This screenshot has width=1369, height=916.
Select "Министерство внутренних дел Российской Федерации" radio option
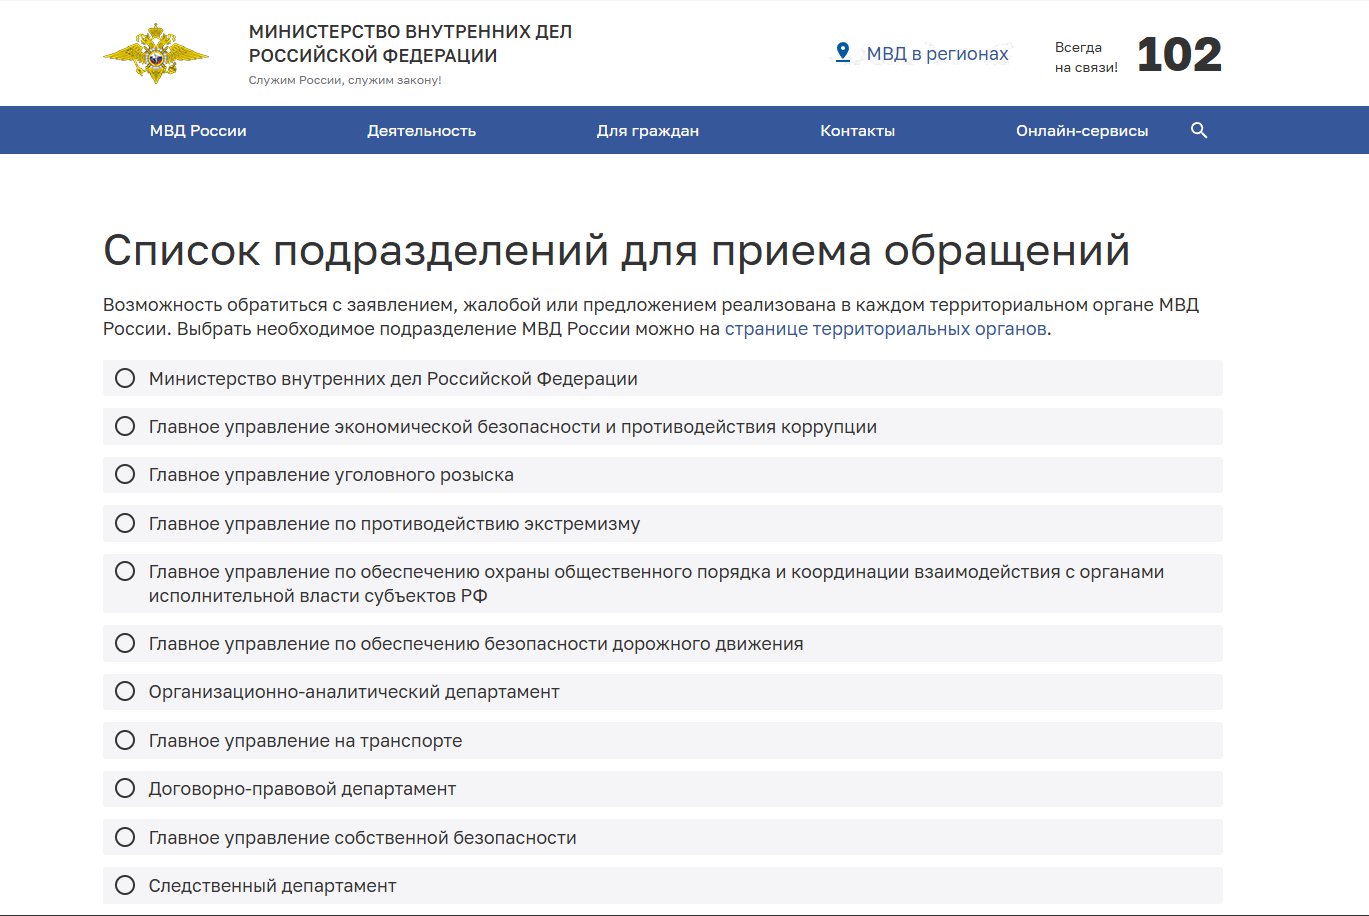pos(125,378)
